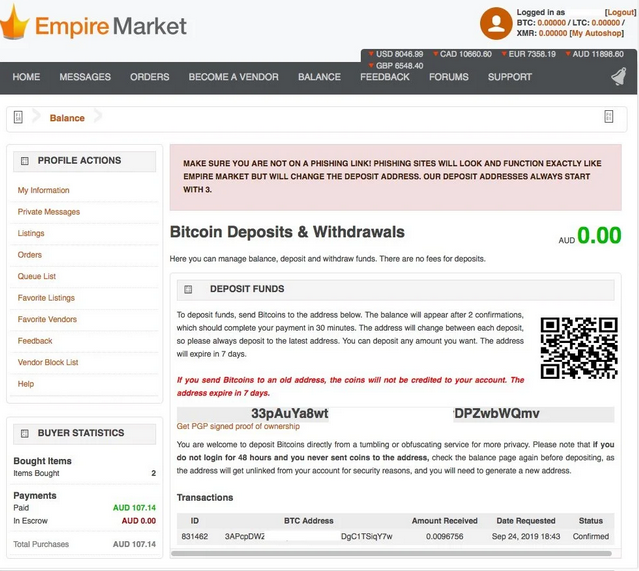Click date Sep 24, 2019 18:43
Image resolution: width=639 pixels, height=571 pixels.
click(526, 536)
